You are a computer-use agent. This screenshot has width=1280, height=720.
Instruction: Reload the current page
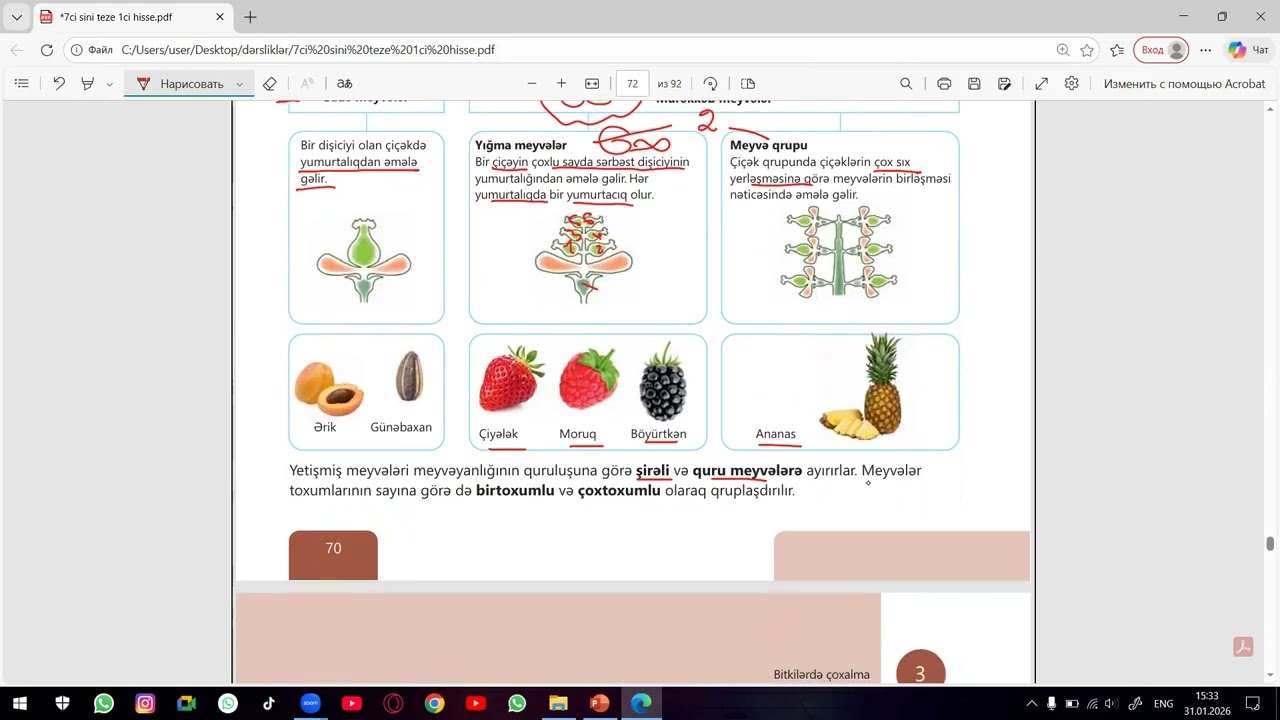(47, 50)
